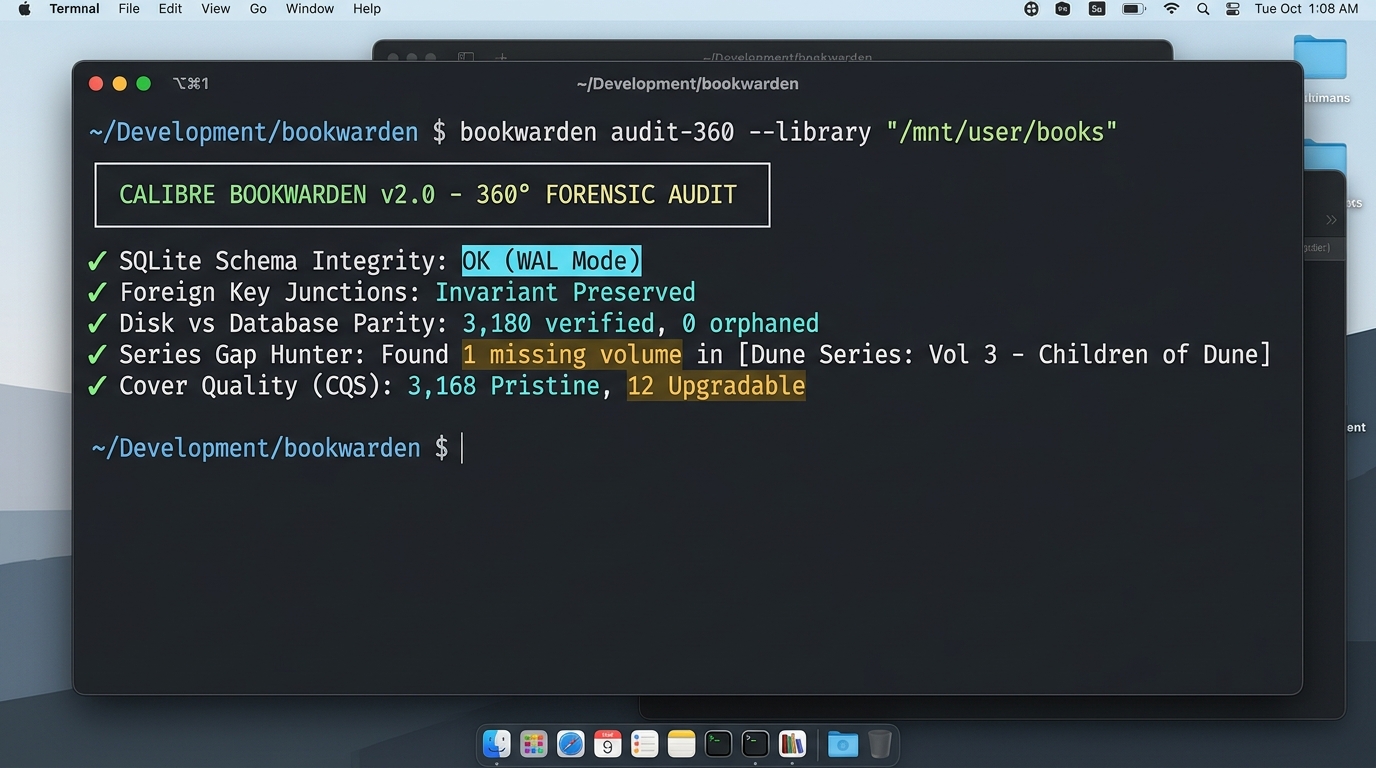Open Launchpad from the dock
Viewport: 1376px width, 768px height.
click(534, 744)
